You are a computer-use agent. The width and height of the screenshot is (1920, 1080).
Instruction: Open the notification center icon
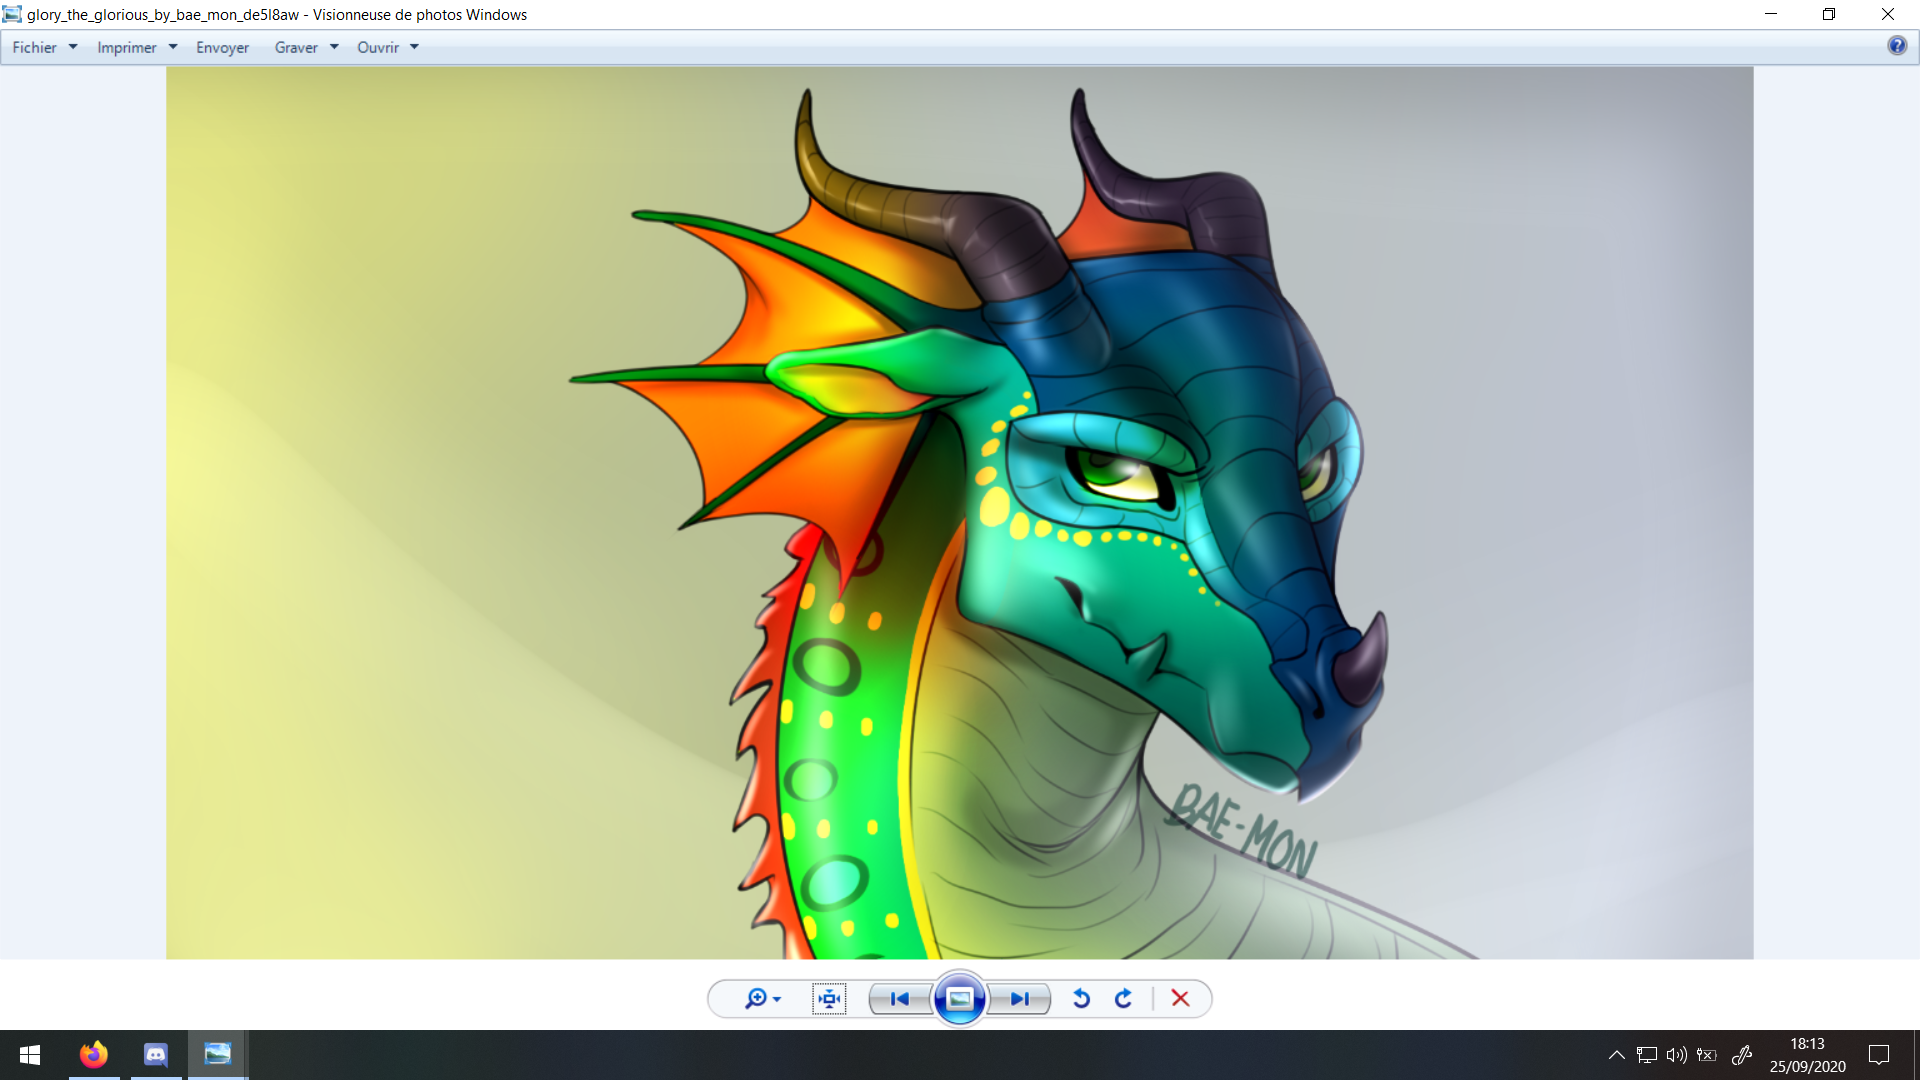1879,1055
